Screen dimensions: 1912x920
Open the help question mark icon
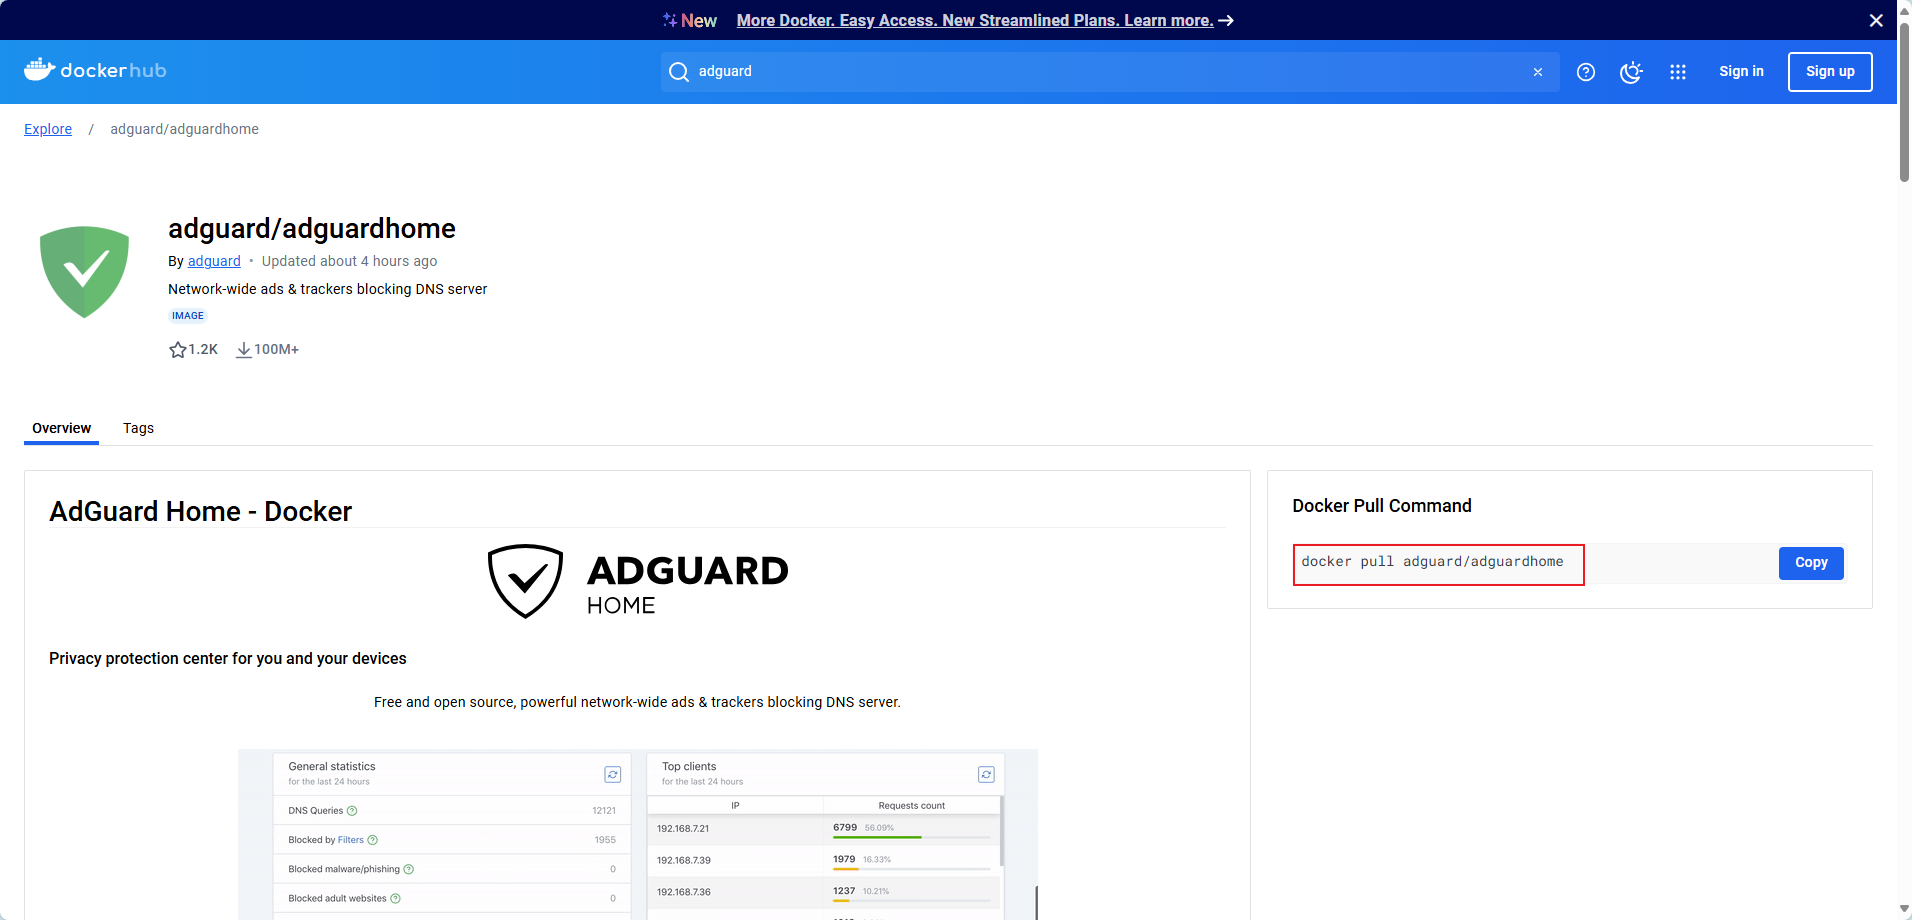(1585, 72)
